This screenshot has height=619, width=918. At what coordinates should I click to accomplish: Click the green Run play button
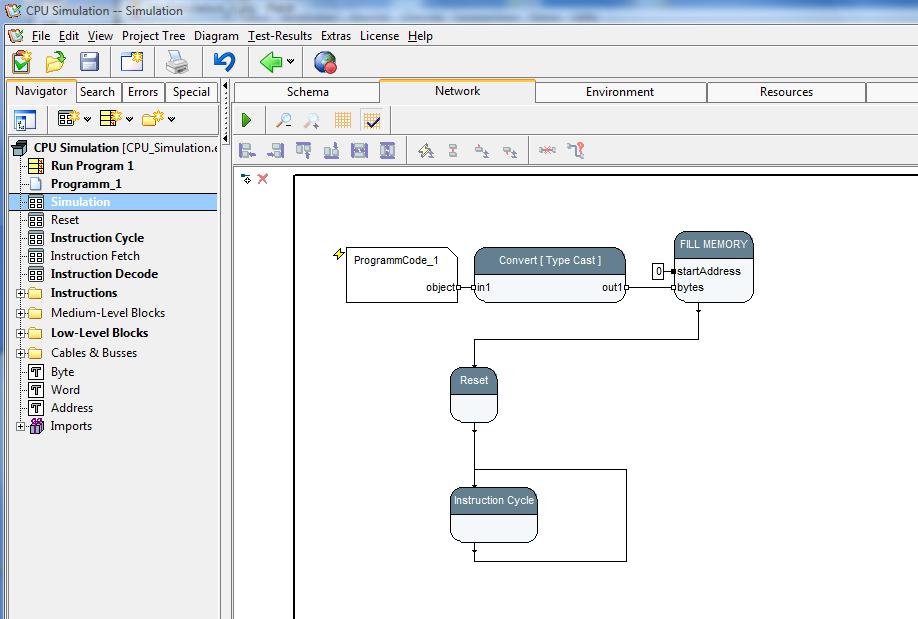point(246,120)
